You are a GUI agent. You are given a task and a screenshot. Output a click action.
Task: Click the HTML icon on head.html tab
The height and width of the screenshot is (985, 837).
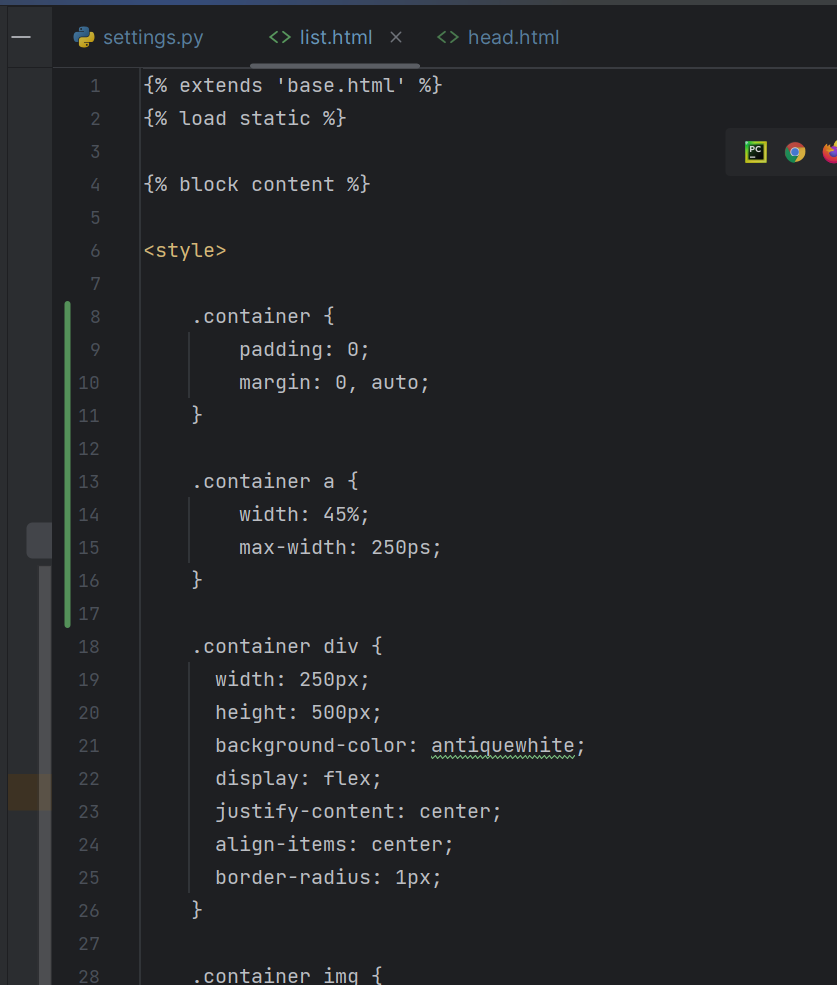tap(447, 38)
